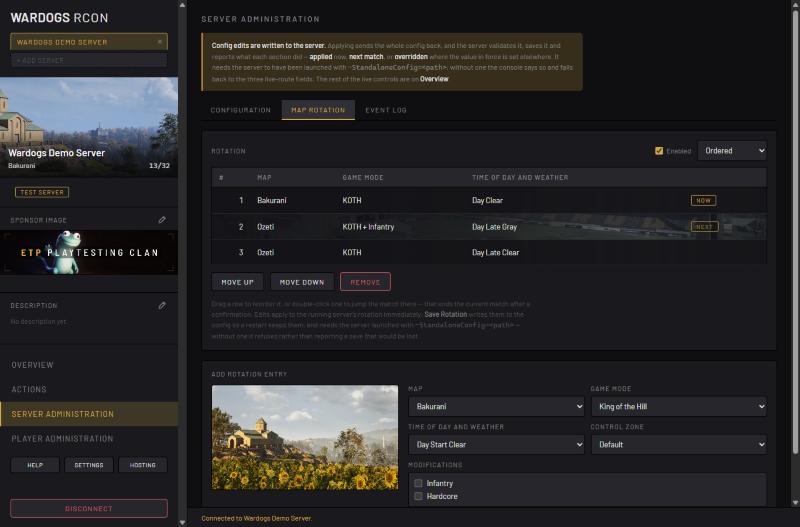
Task: Click sidebar scroll down arrow
Action: [x=182, y=522]
